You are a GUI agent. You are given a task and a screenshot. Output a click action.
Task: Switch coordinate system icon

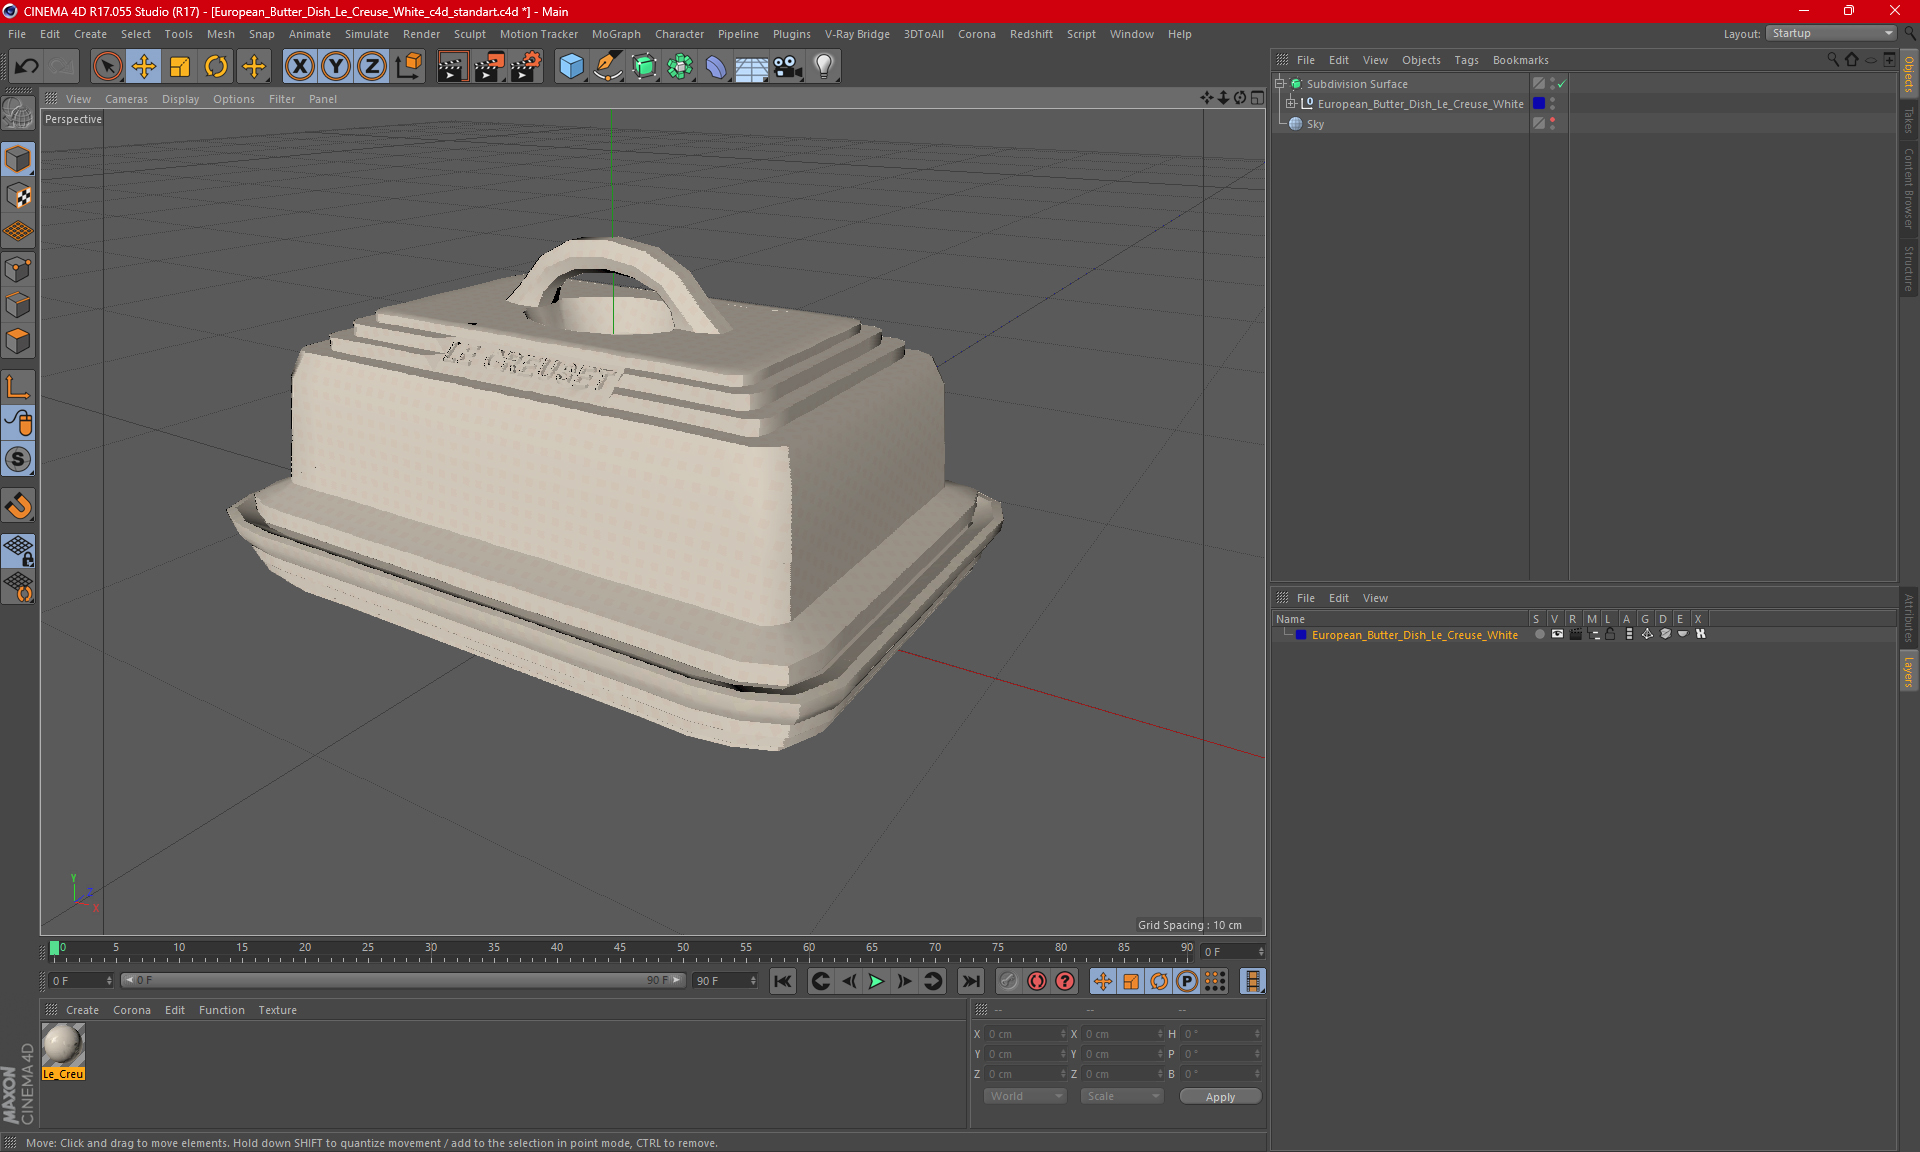408,67
